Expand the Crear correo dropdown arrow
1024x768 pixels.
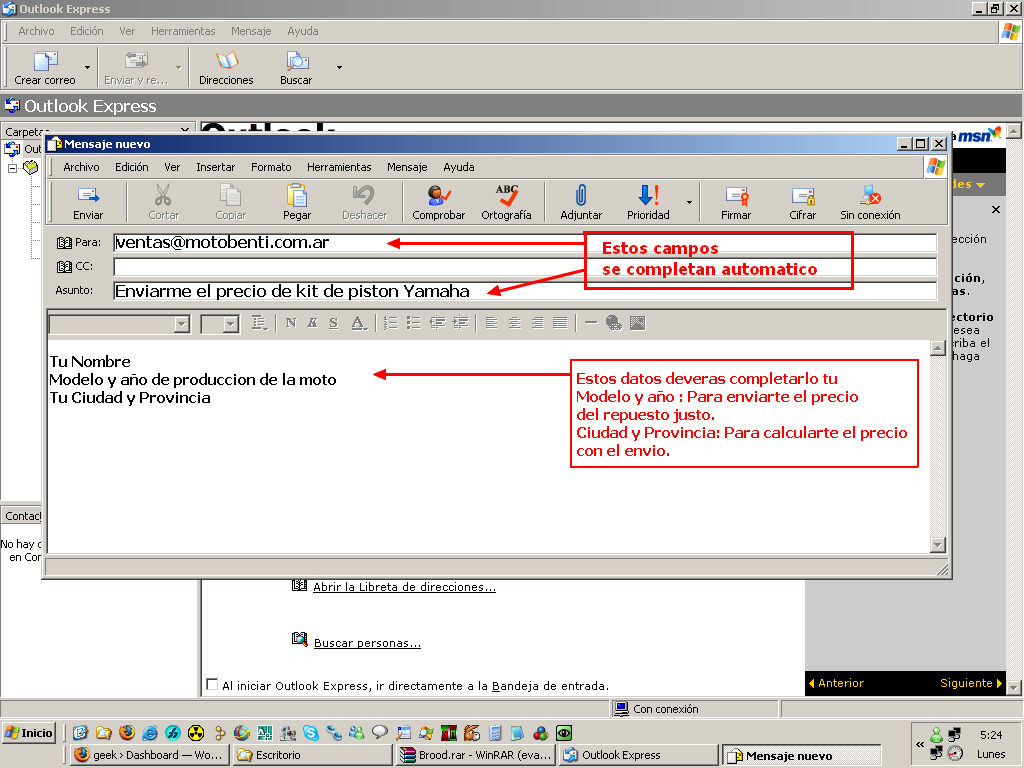pyautogui.click(x=88, y=67)
